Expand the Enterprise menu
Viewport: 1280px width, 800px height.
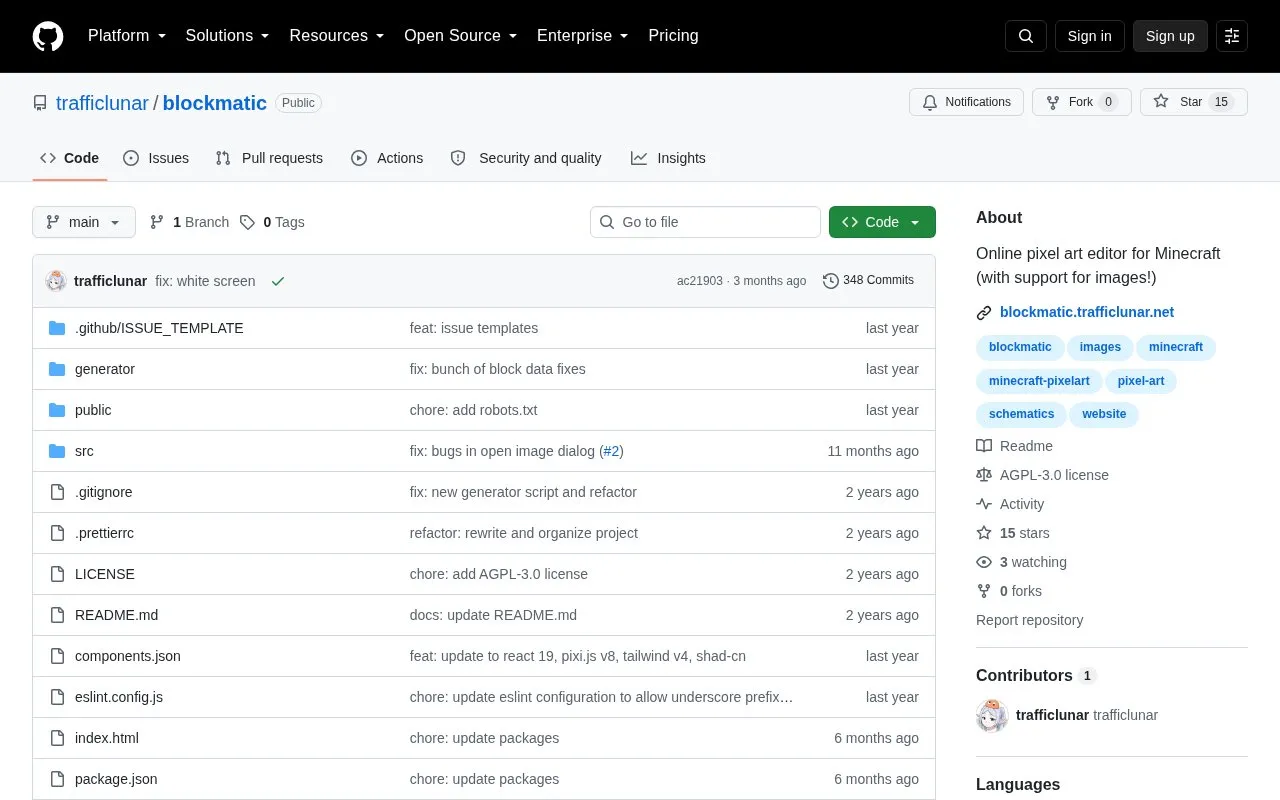click(583, 36)
